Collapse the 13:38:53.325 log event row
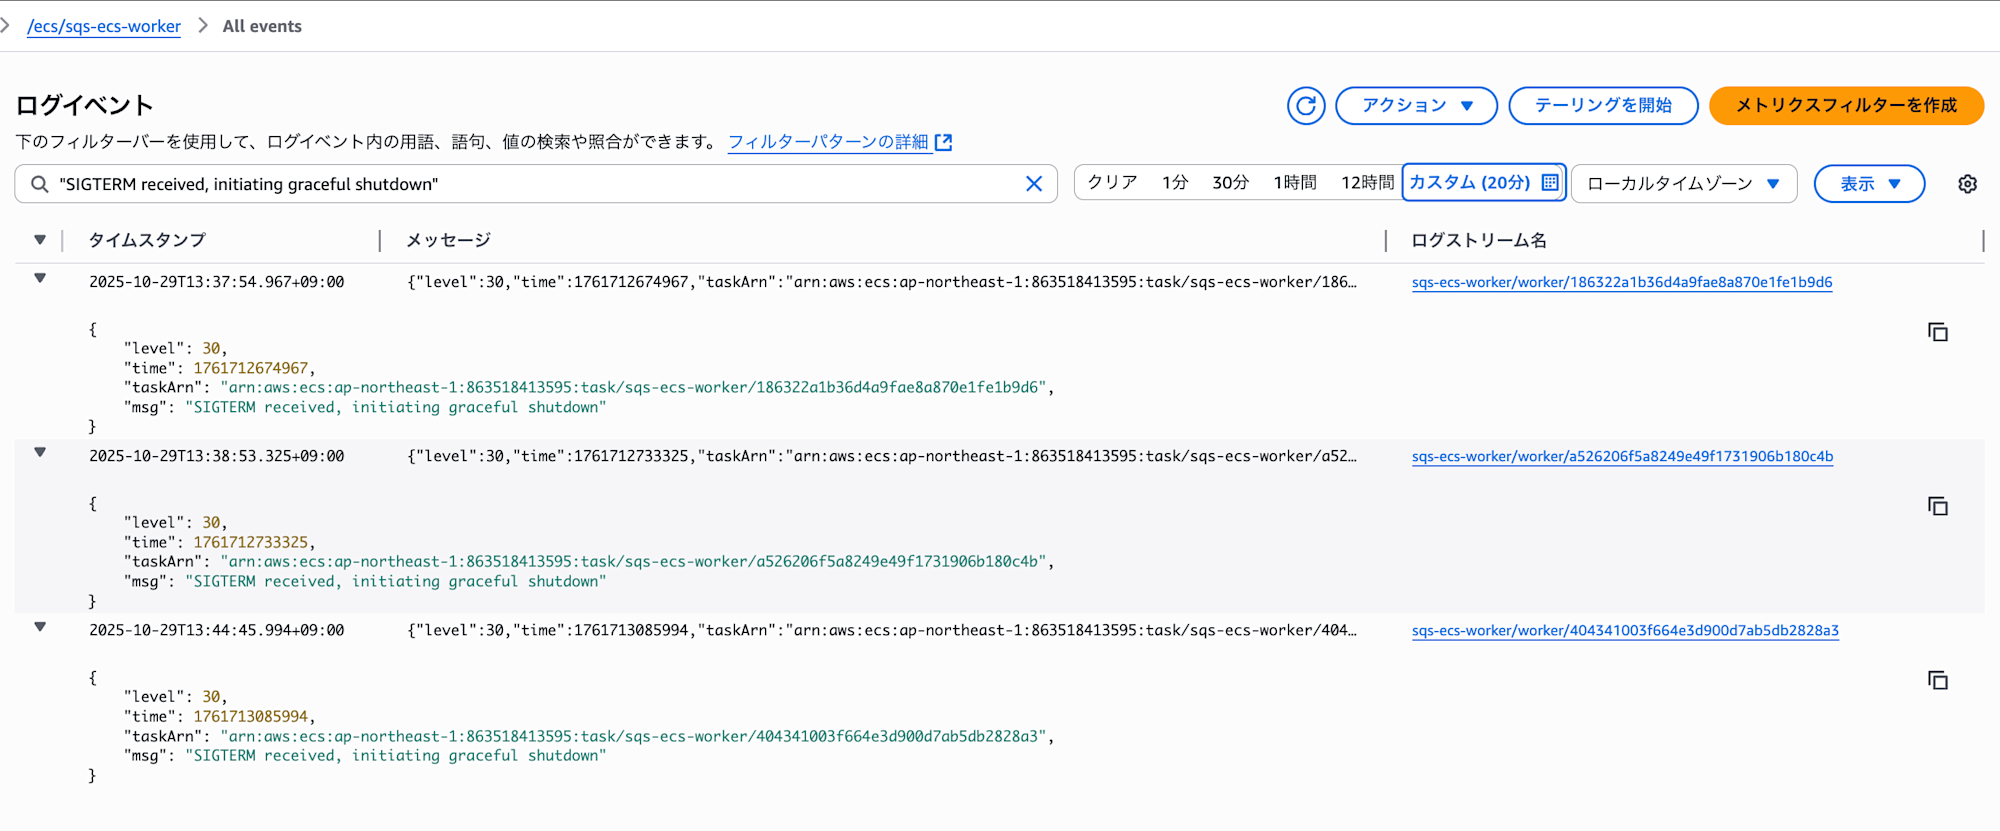Viewport: 2000px width, 831px height. (40, 453)
